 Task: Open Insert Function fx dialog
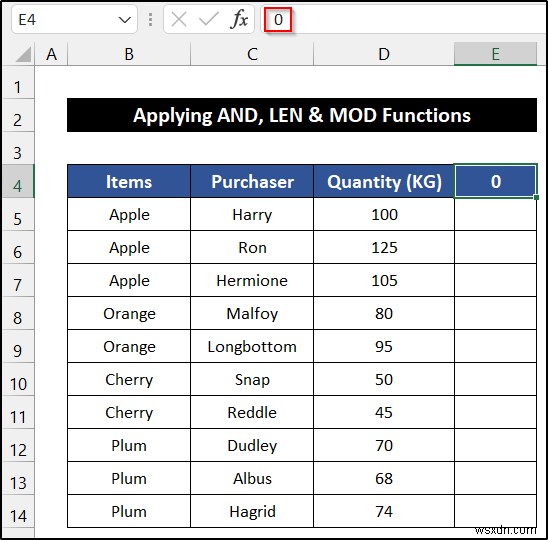(x=239, y=20)
